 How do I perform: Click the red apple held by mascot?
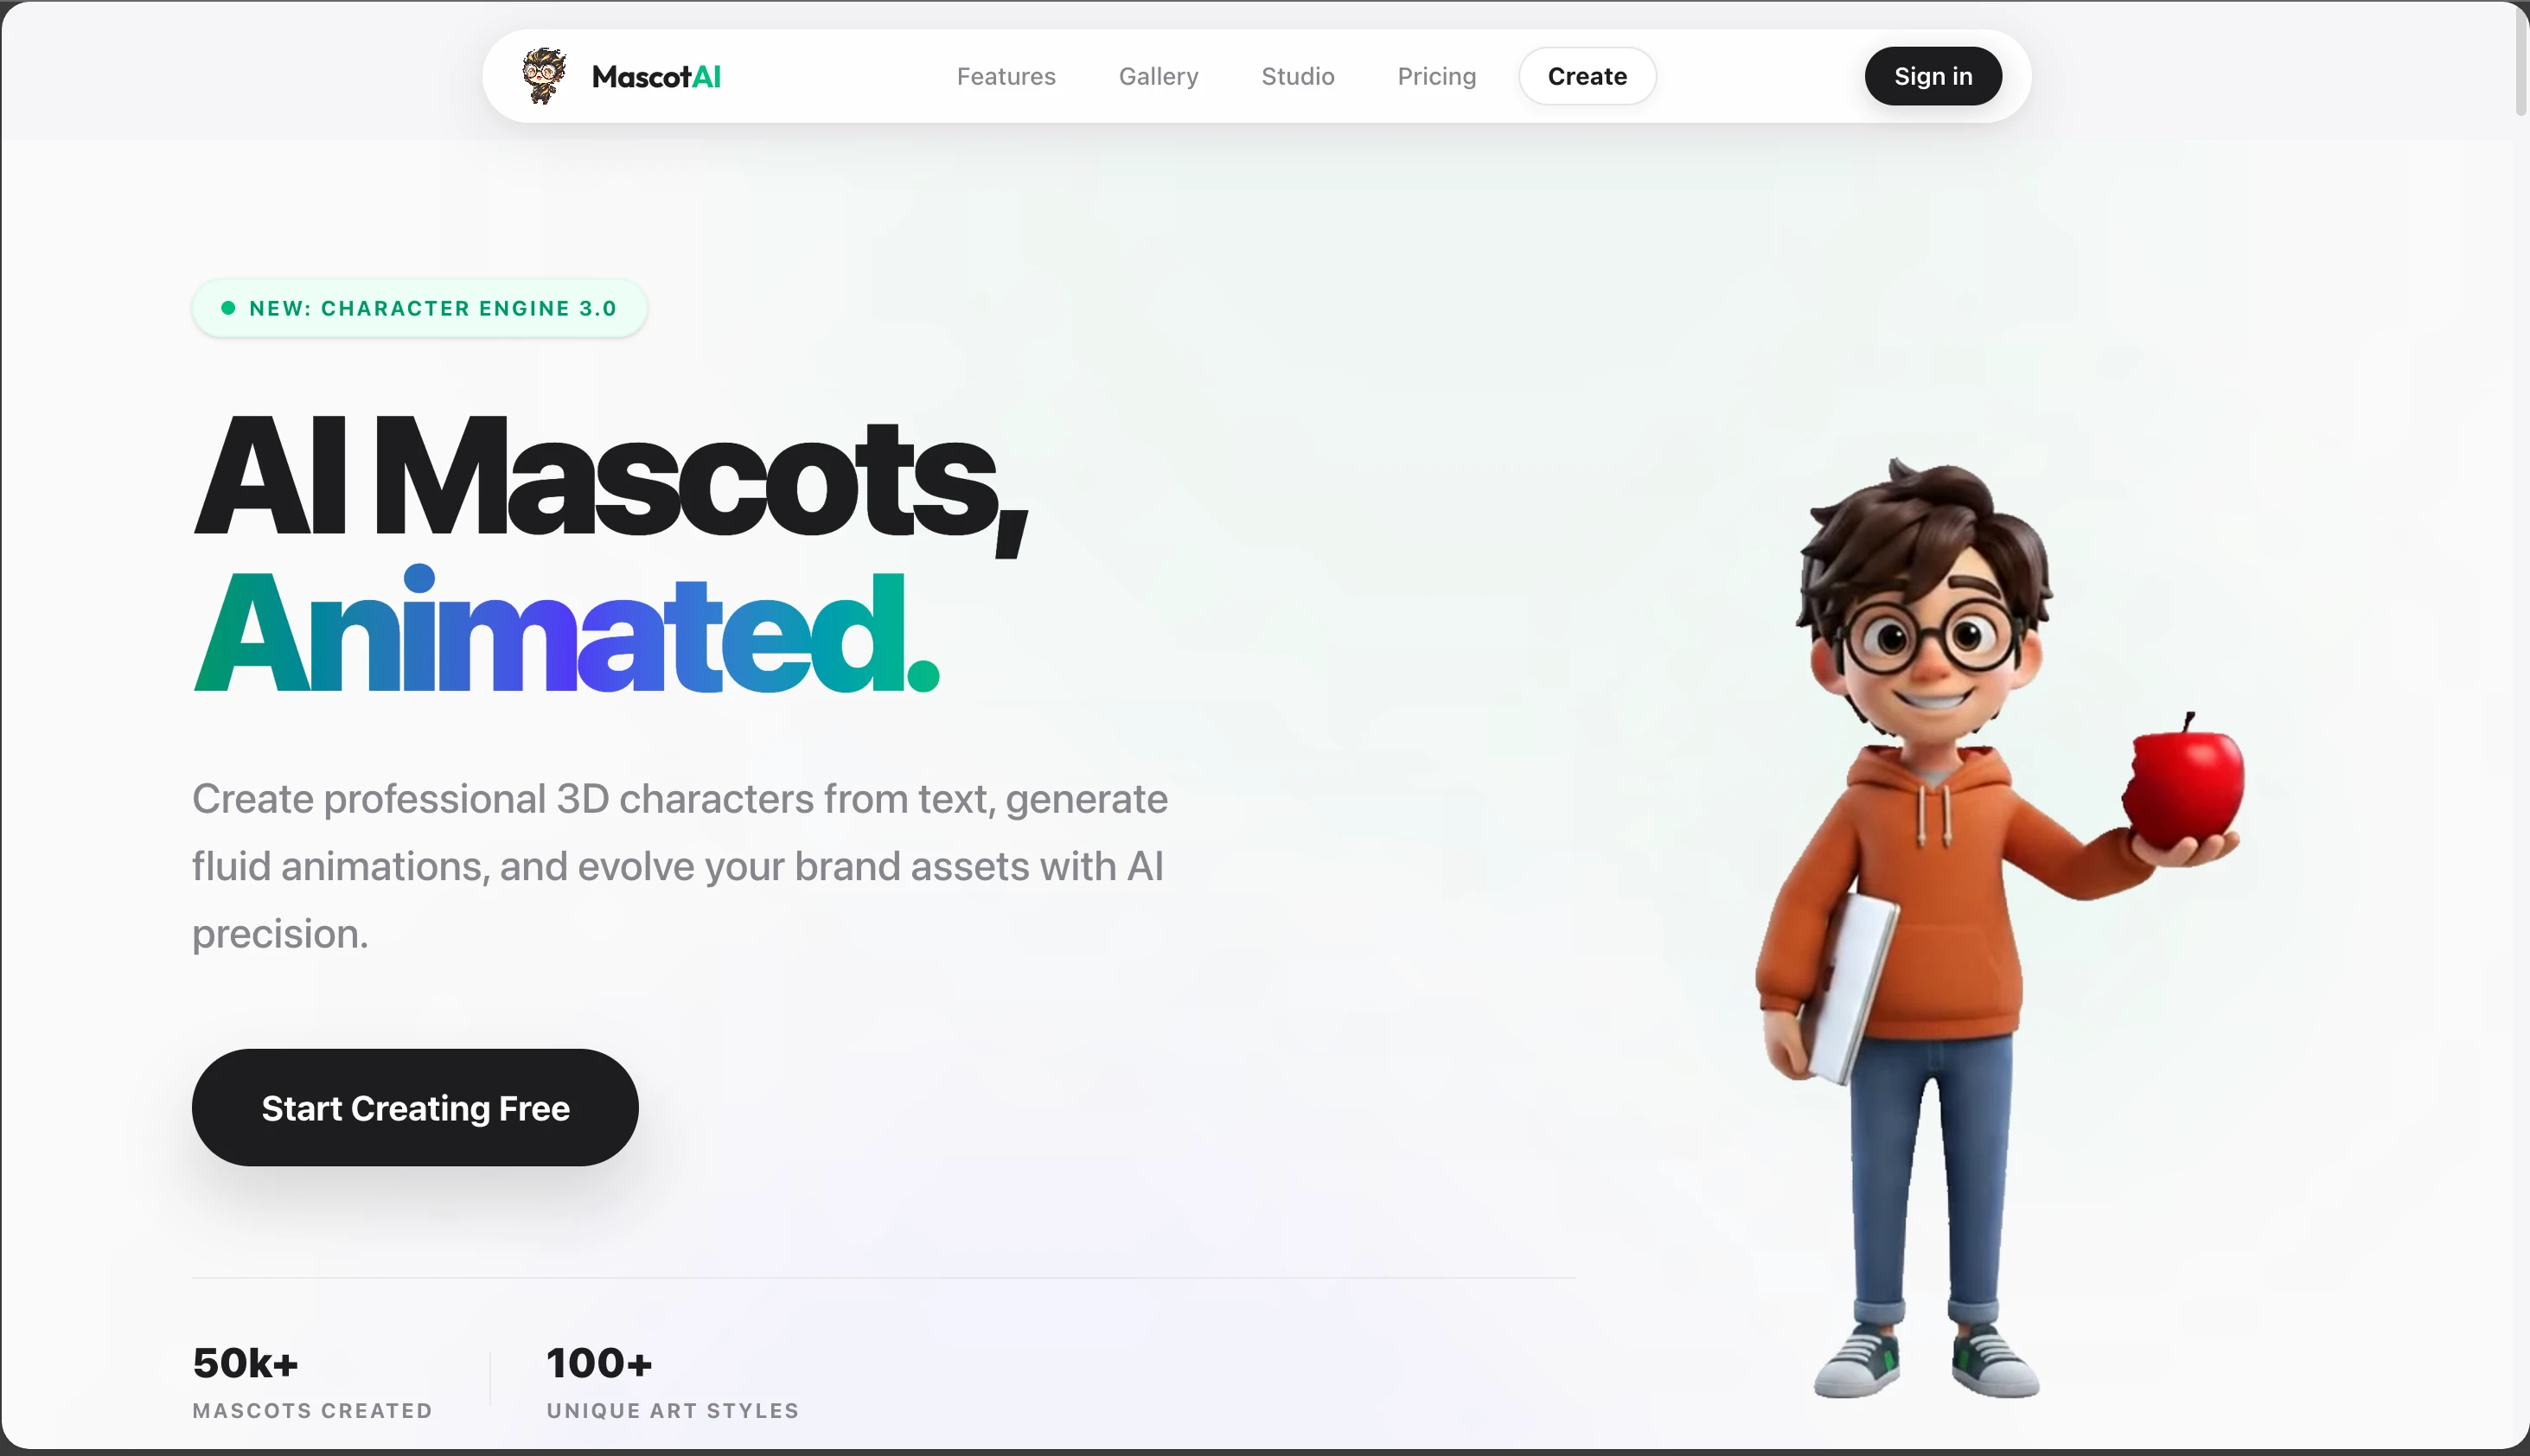[x=2187, y=782]
